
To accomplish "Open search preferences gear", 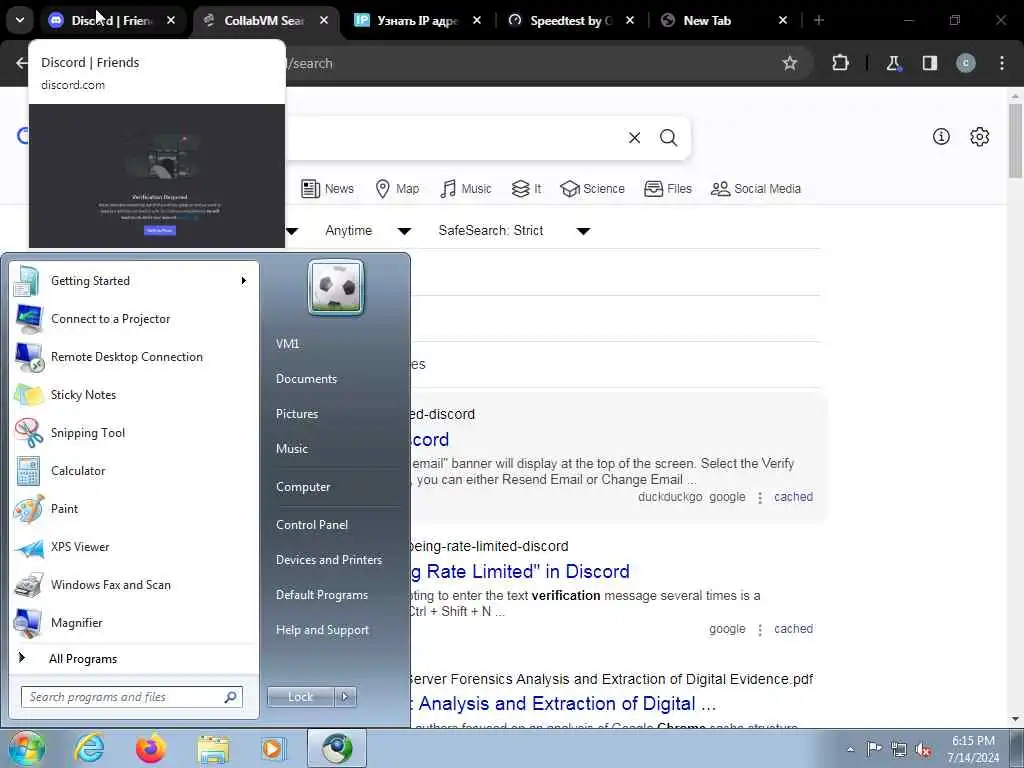I will [980, 136].
